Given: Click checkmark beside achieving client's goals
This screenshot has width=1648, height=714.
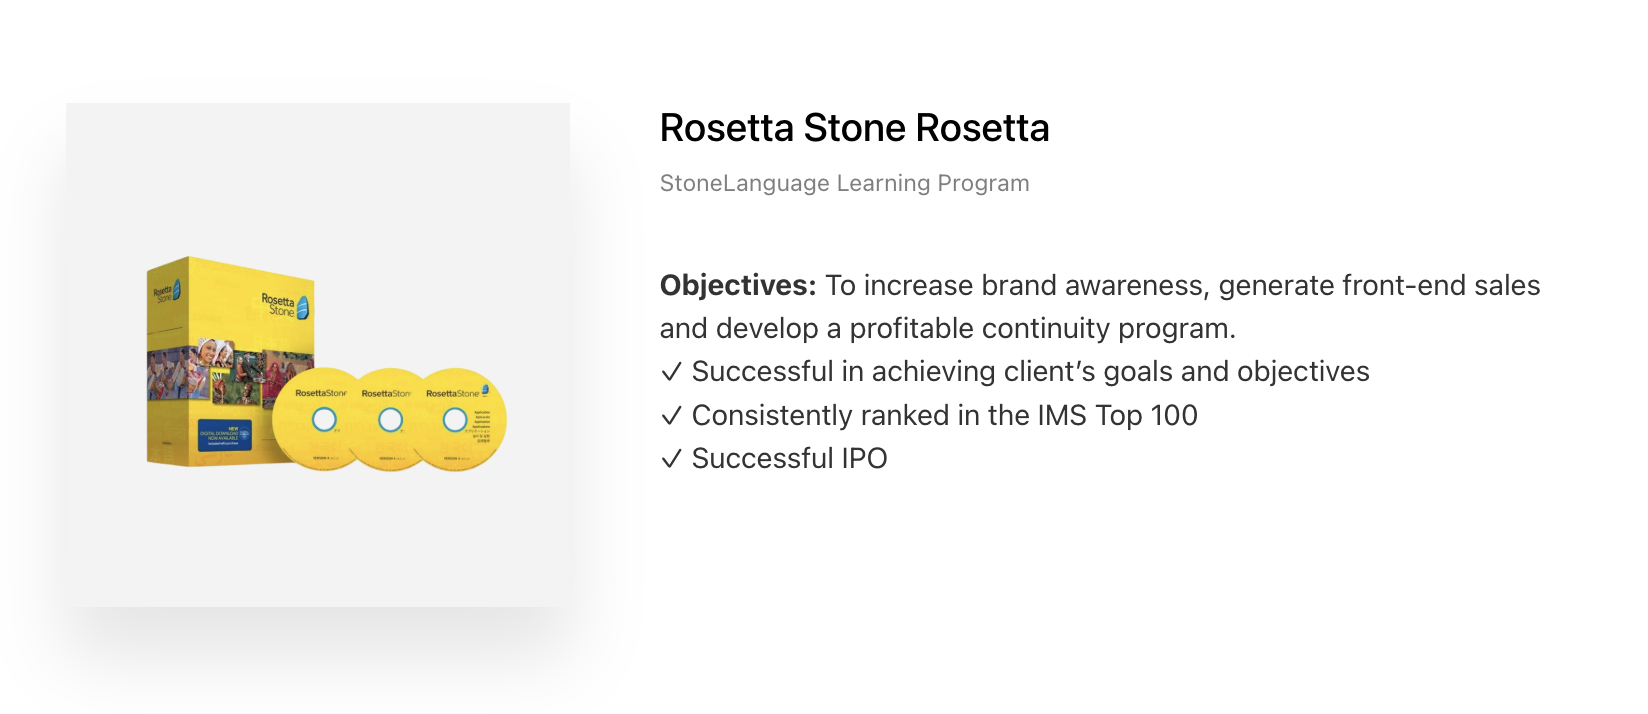Looking at the screenshot, I should click(x=671, y=372).
